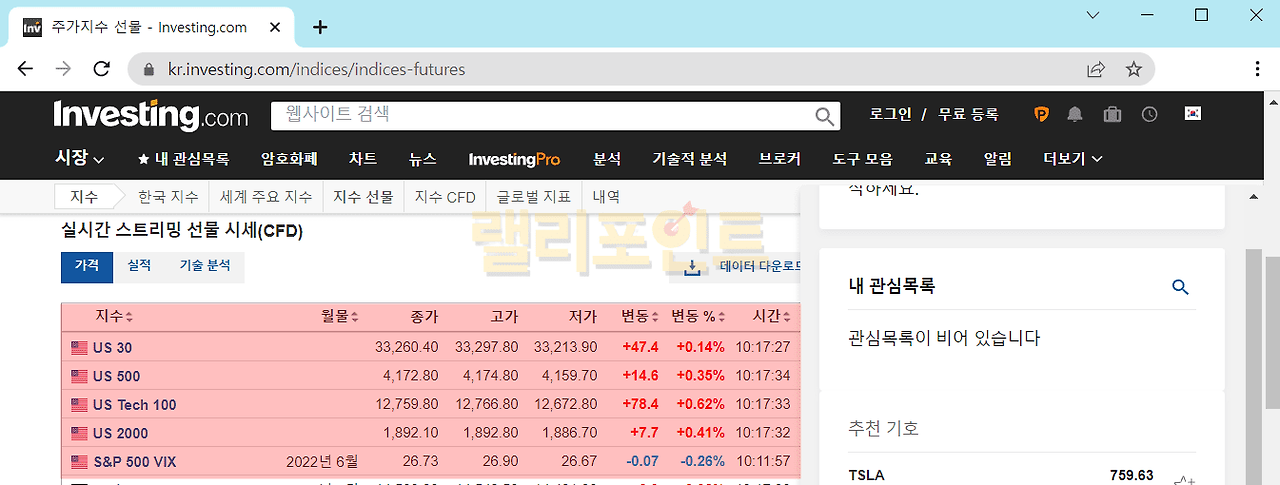Click the search icon in 내 관심목록 panel
The width and height of the screenshot is (1280, 485).
coord(1180,287)
